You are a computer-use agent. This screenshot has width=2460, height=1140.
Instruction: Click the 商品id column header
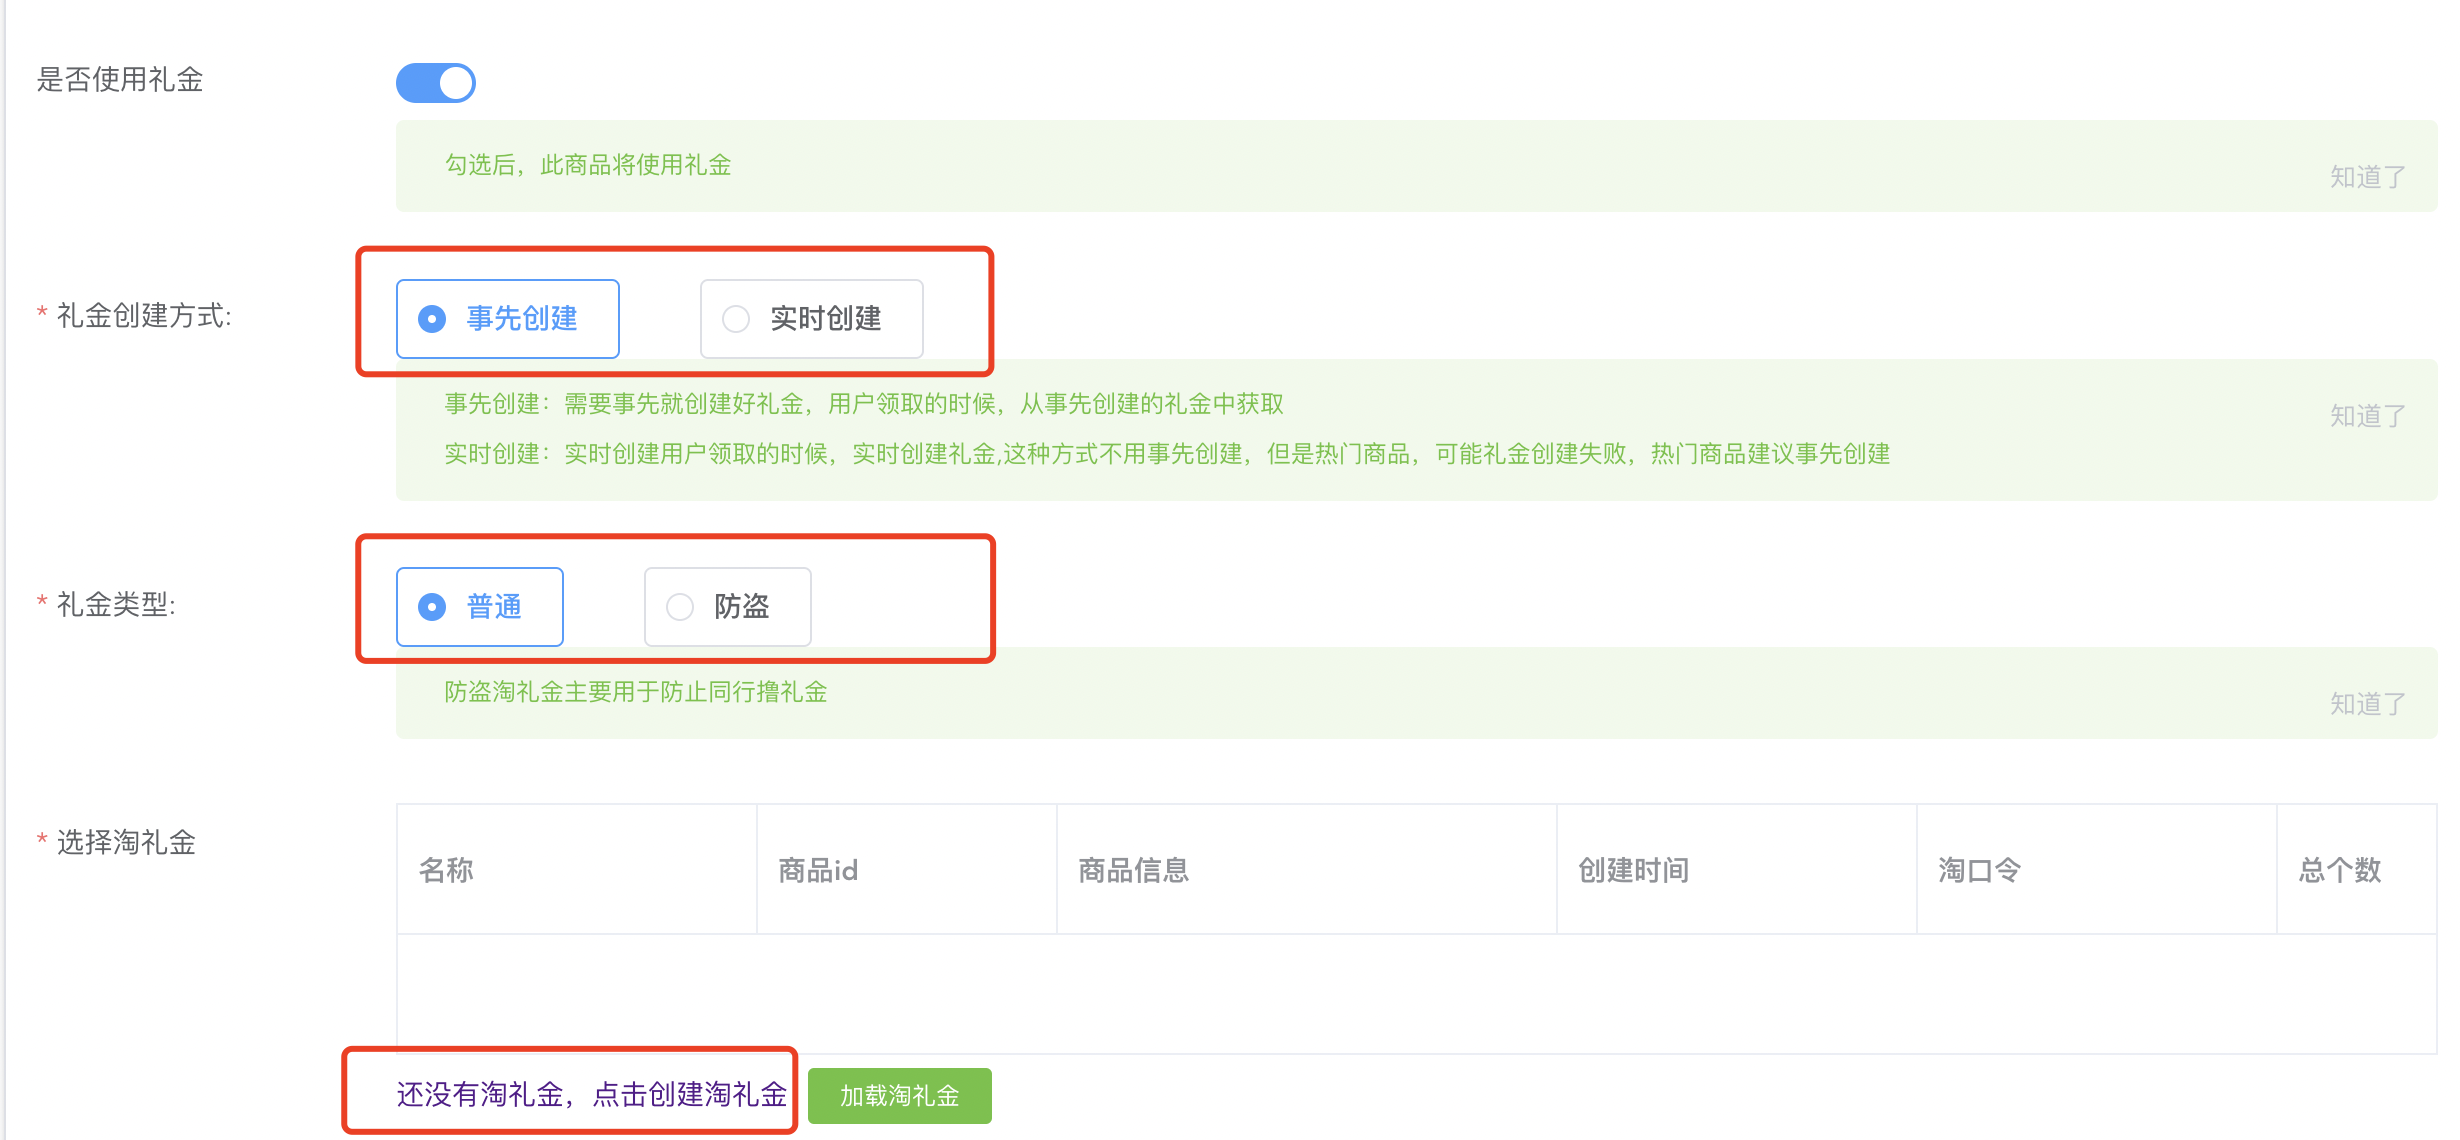click(x=818, y=870)
